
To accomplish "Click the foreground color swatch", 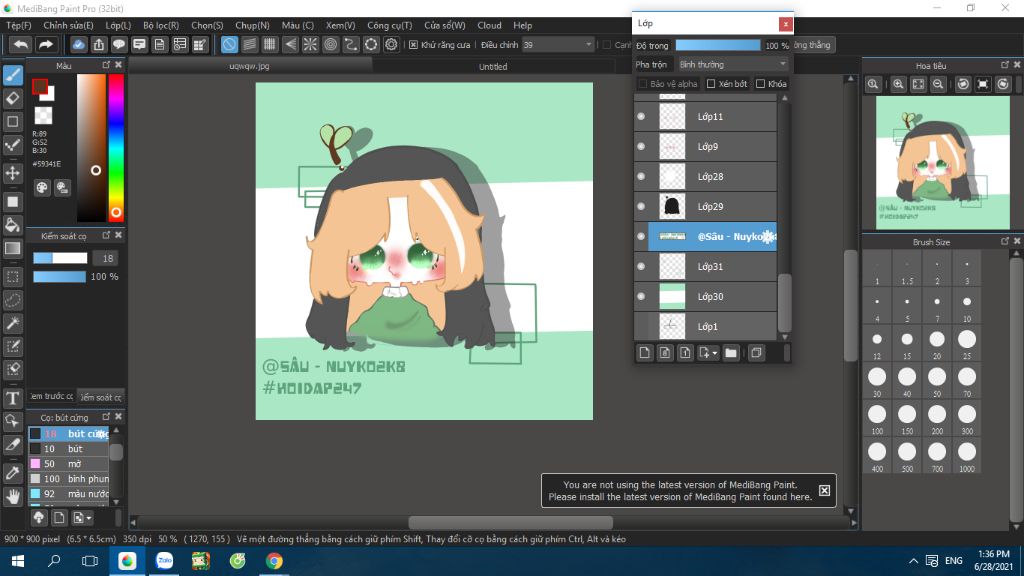I will point(40,86).
